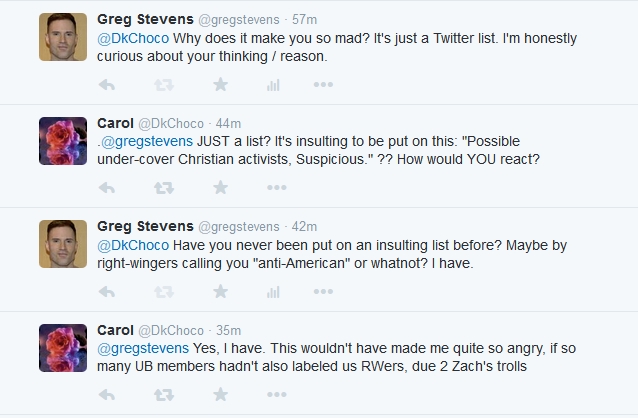Click Greg Stevens' avatar on the 57m tweet
This screenshot has width=638, height=418.
(x=63, y=37)
